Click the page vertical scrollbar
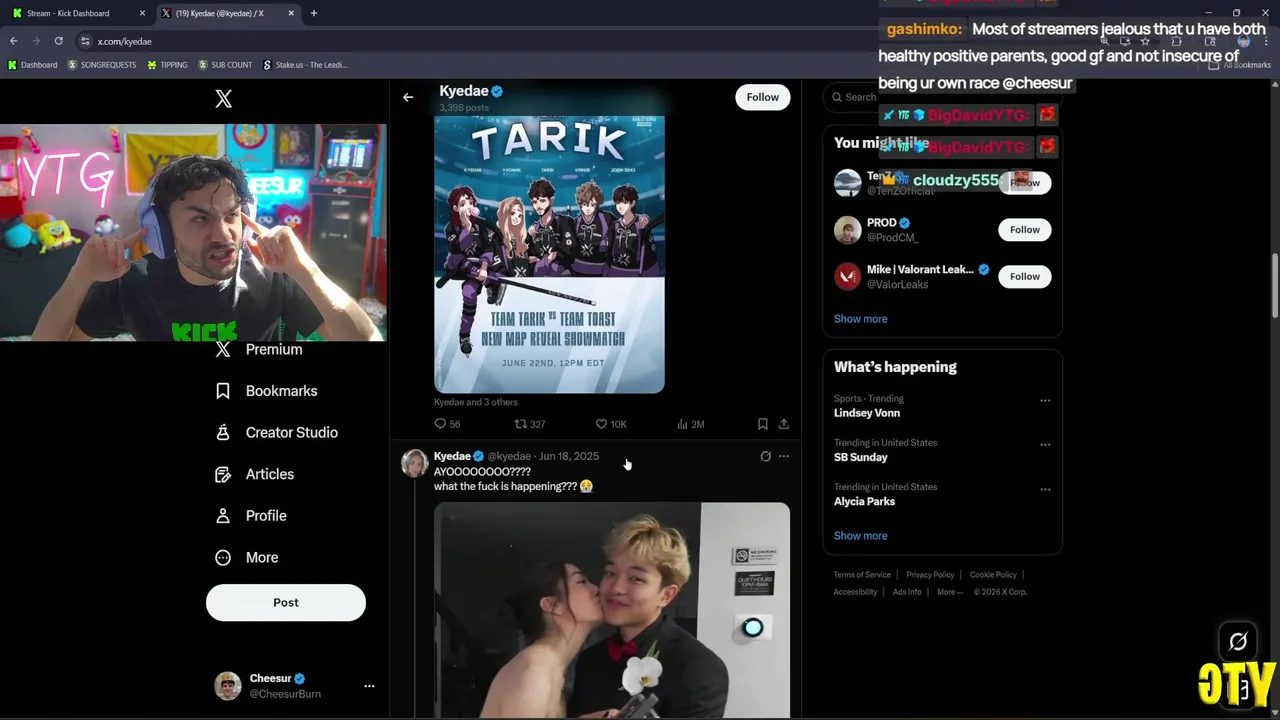The image size is (1280, 720). pos(1275,285)
